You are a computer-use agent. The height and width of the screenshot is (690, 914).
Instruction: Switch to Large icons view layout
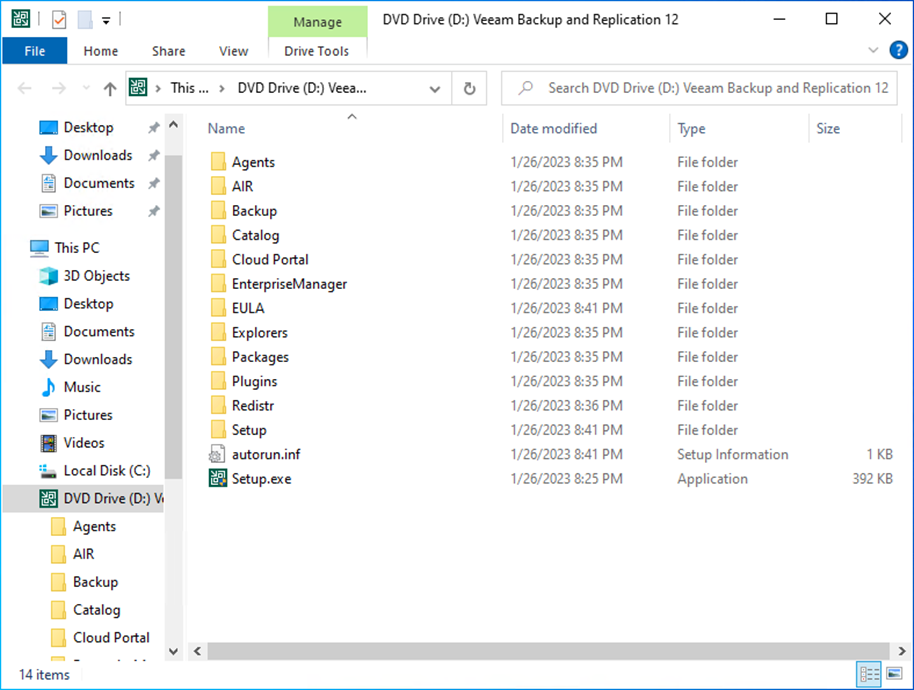tap(894, 674)
